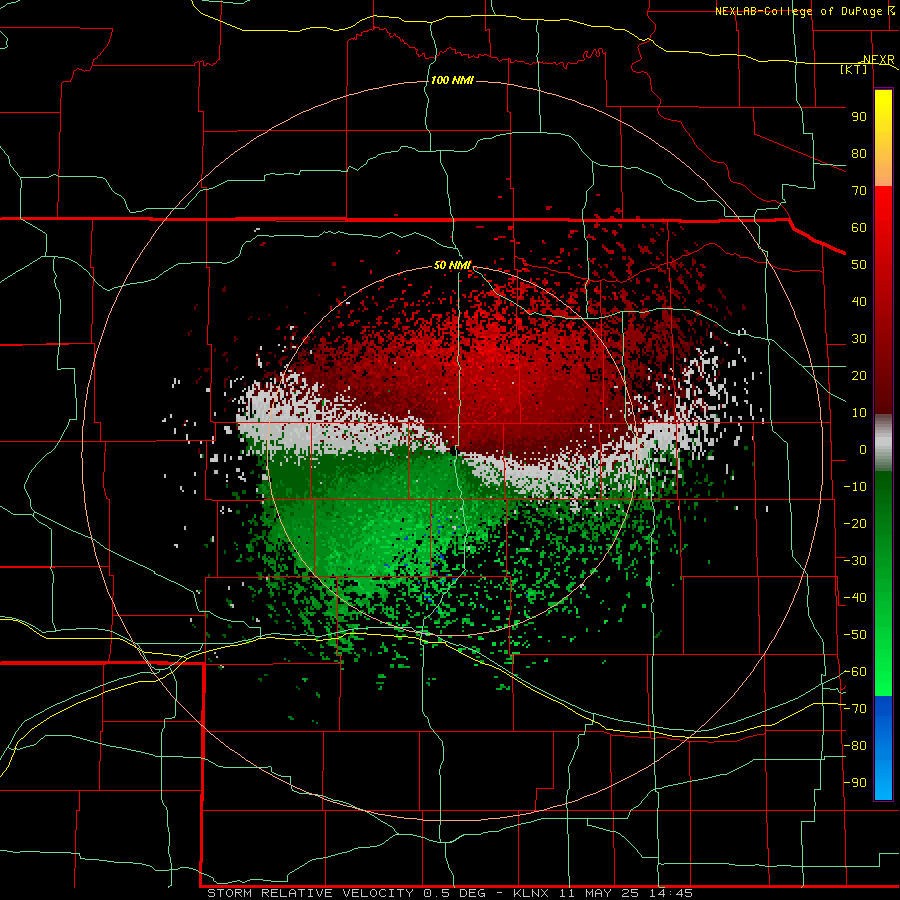Click the 40 value on velocity scale
Screen dimensions: 900x900
859,301
